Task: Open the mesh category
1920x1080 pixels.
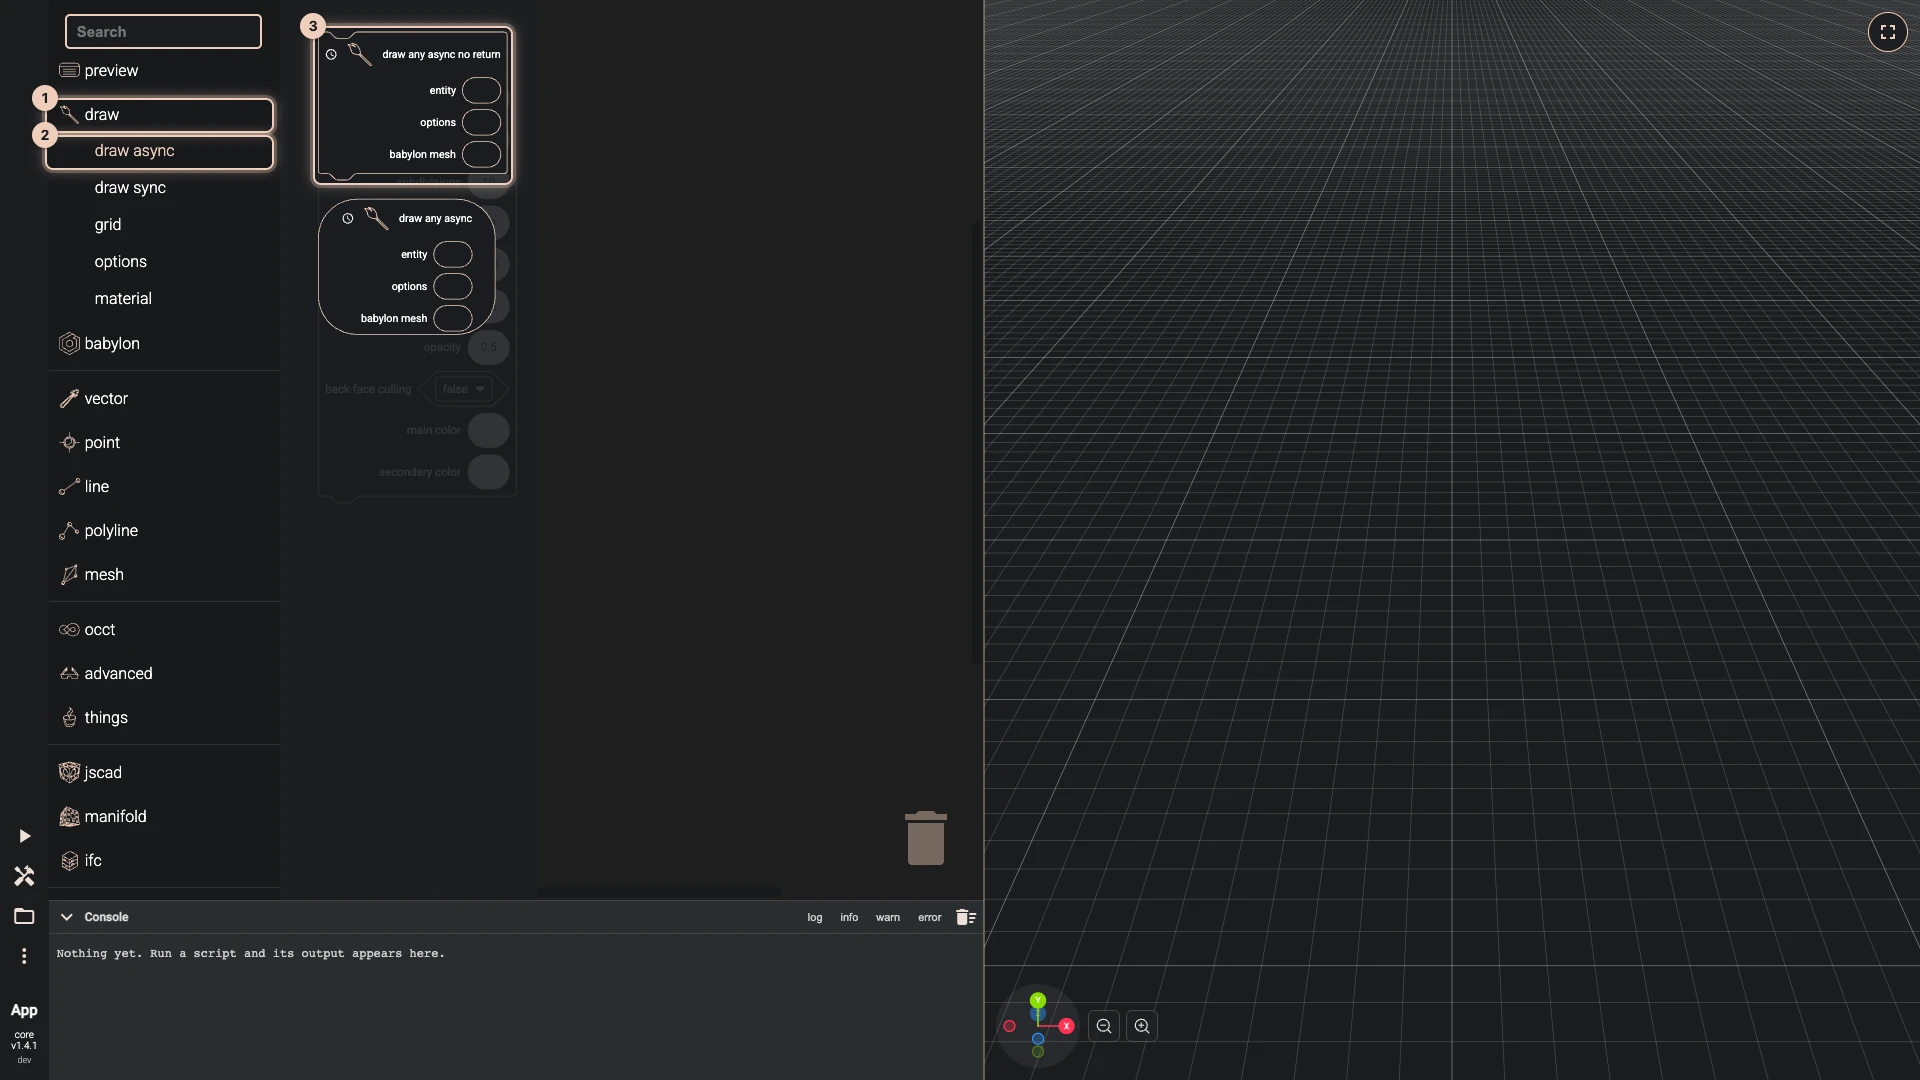Action: click(x=164, y=575)
